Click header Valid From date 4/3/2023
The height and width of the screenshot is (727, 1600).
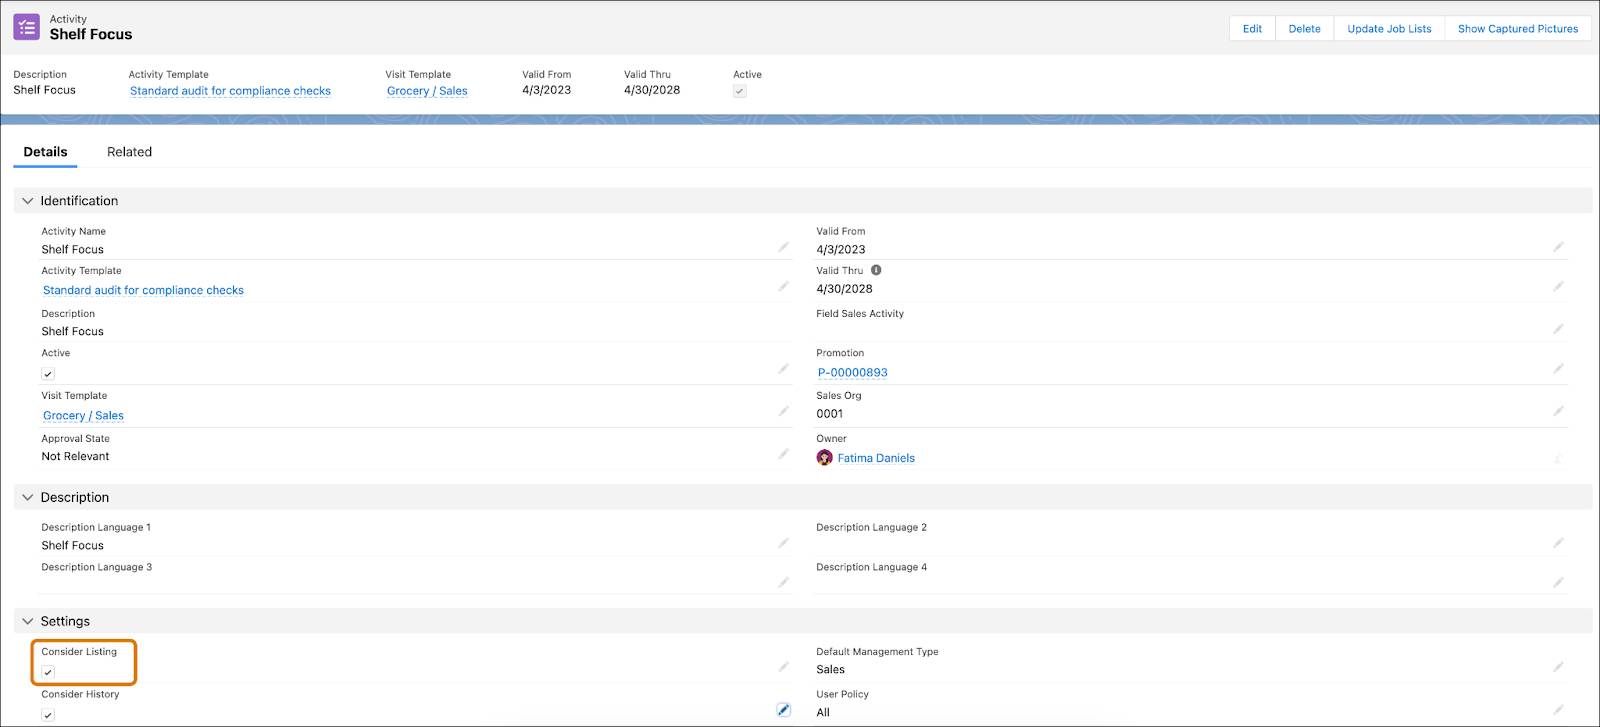(547, 90)
